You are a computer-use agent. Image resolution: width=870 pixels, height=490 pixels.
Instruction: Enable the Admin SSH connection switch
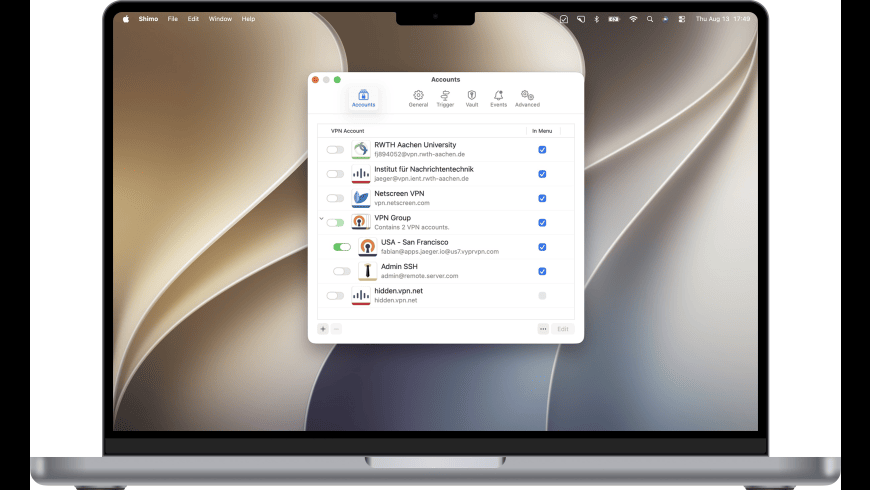point(342,271)
